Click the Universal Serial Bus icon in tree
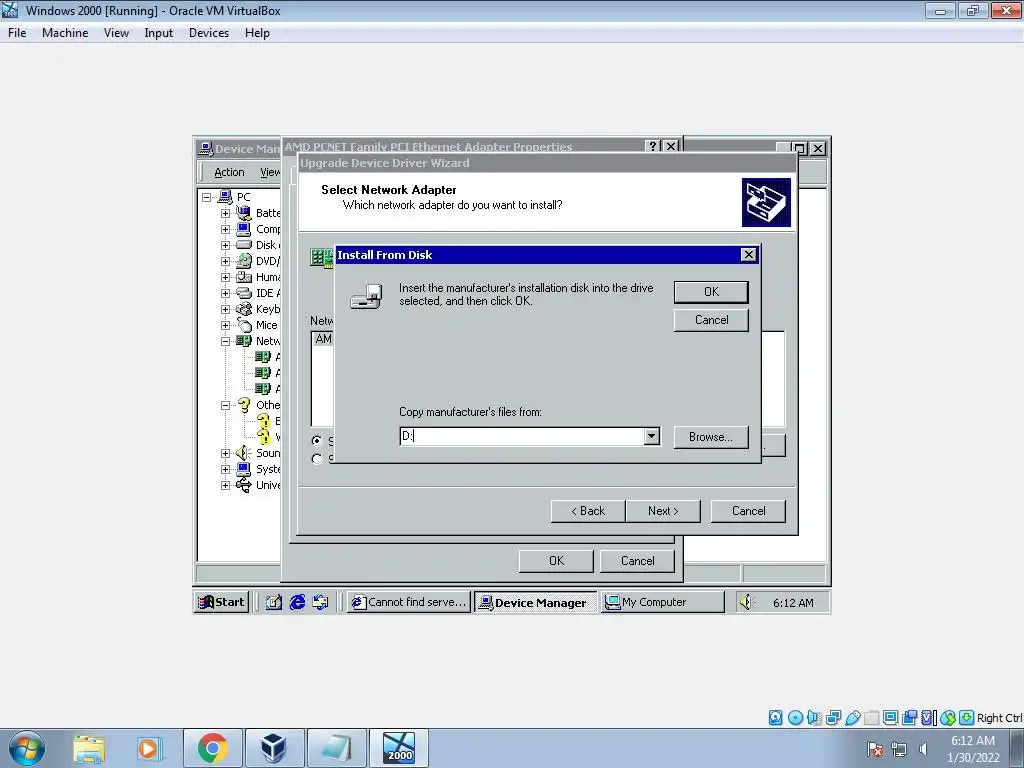 [244, 485]
